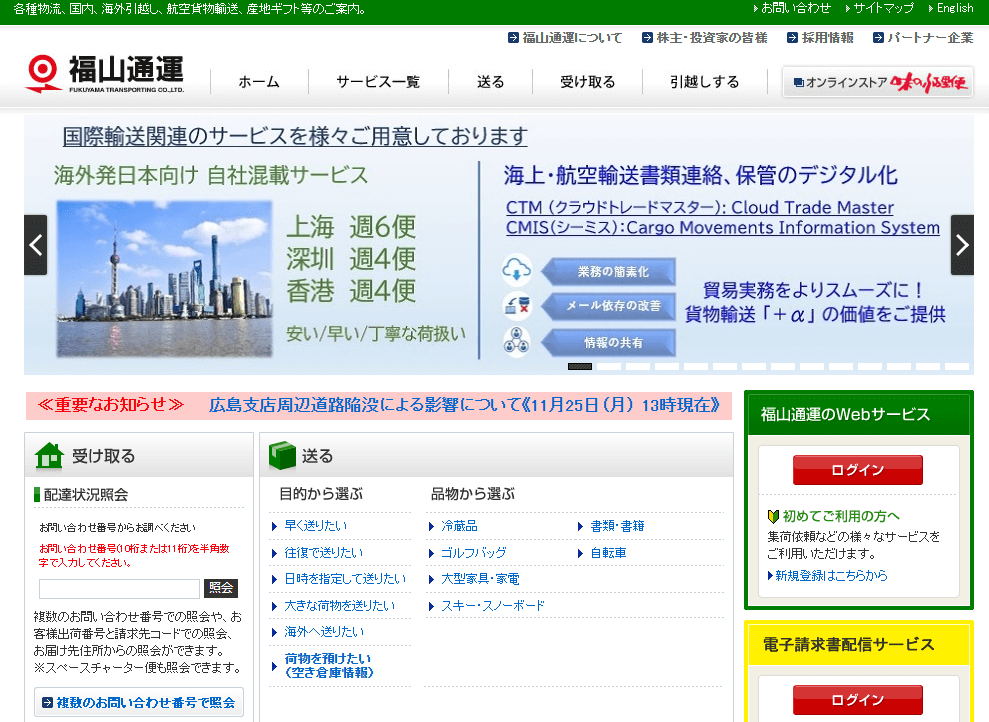Click the 電子請求書配信サービス heading

[848, 644]
